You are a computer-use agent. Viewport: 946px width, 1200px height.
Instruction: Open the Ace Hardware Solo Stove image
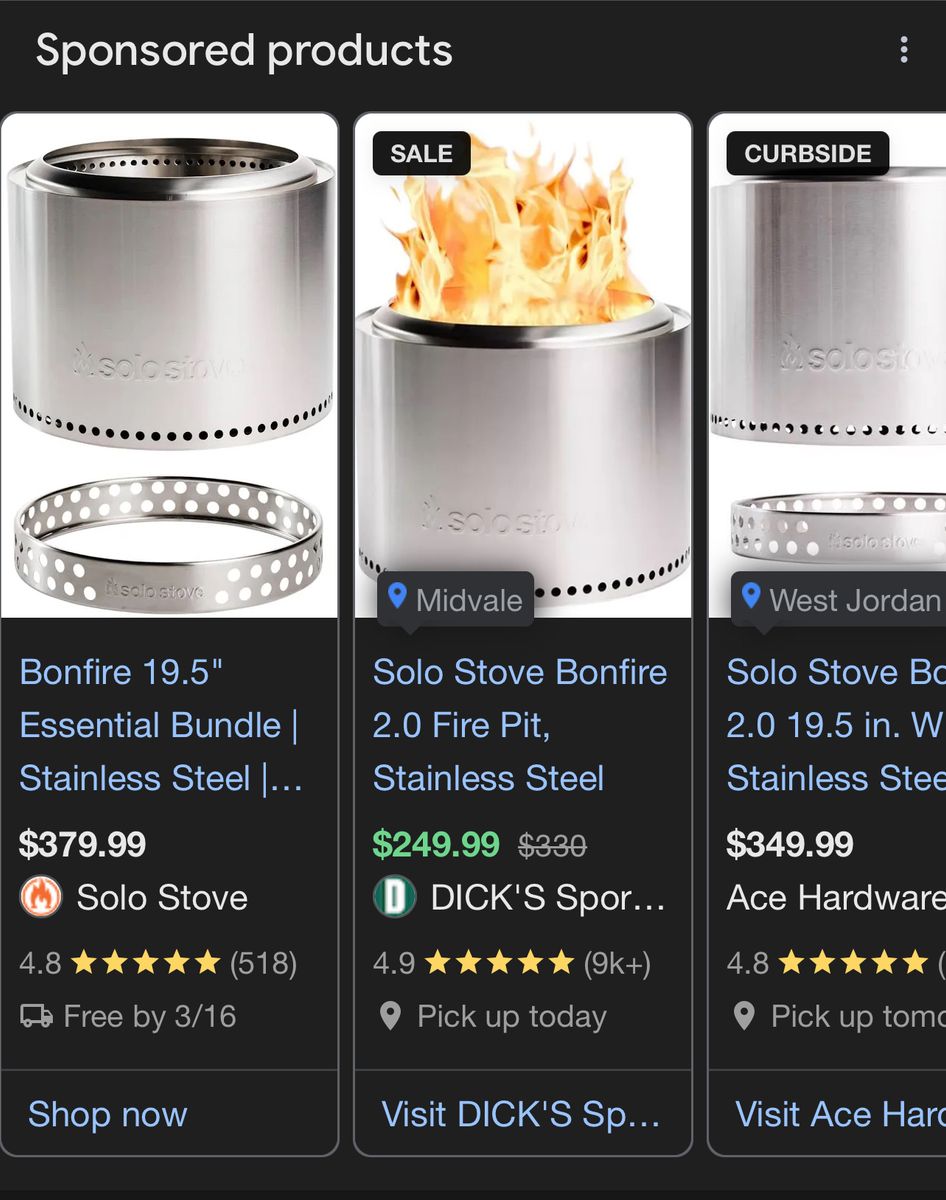[828, 365]
